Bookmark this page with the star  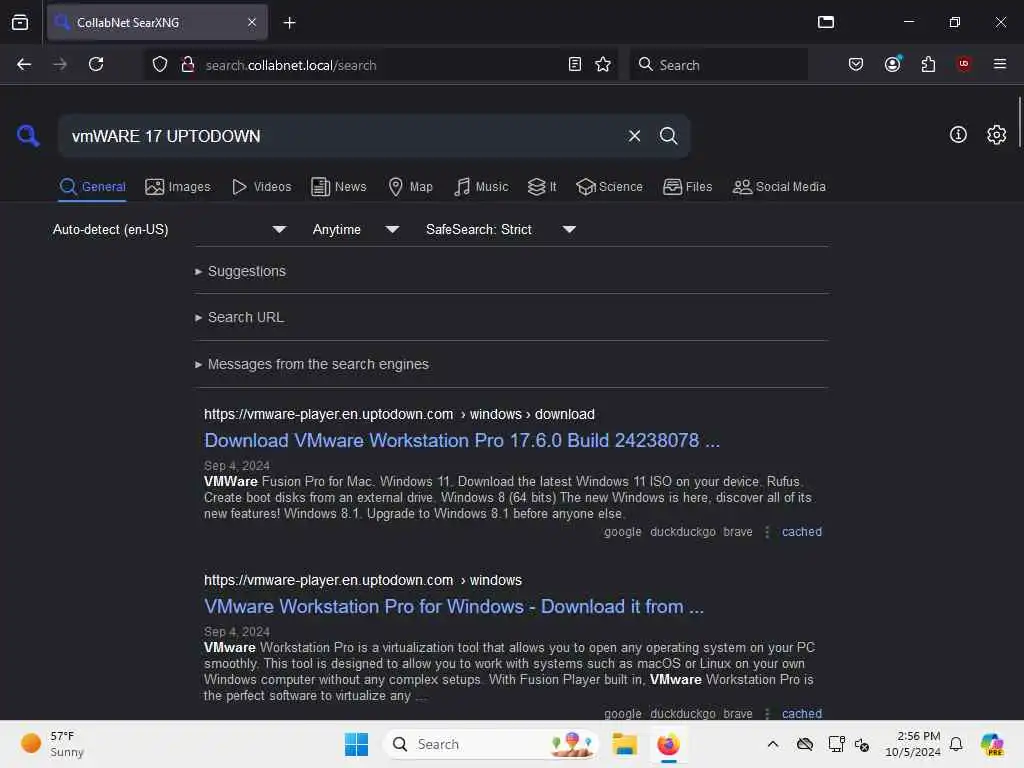603,64
